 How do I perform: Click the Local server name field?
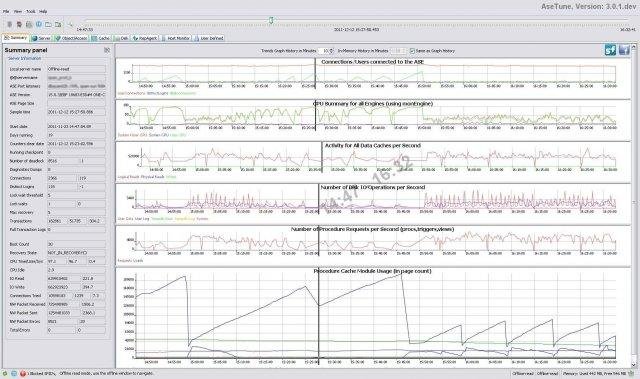pos(76,69)
